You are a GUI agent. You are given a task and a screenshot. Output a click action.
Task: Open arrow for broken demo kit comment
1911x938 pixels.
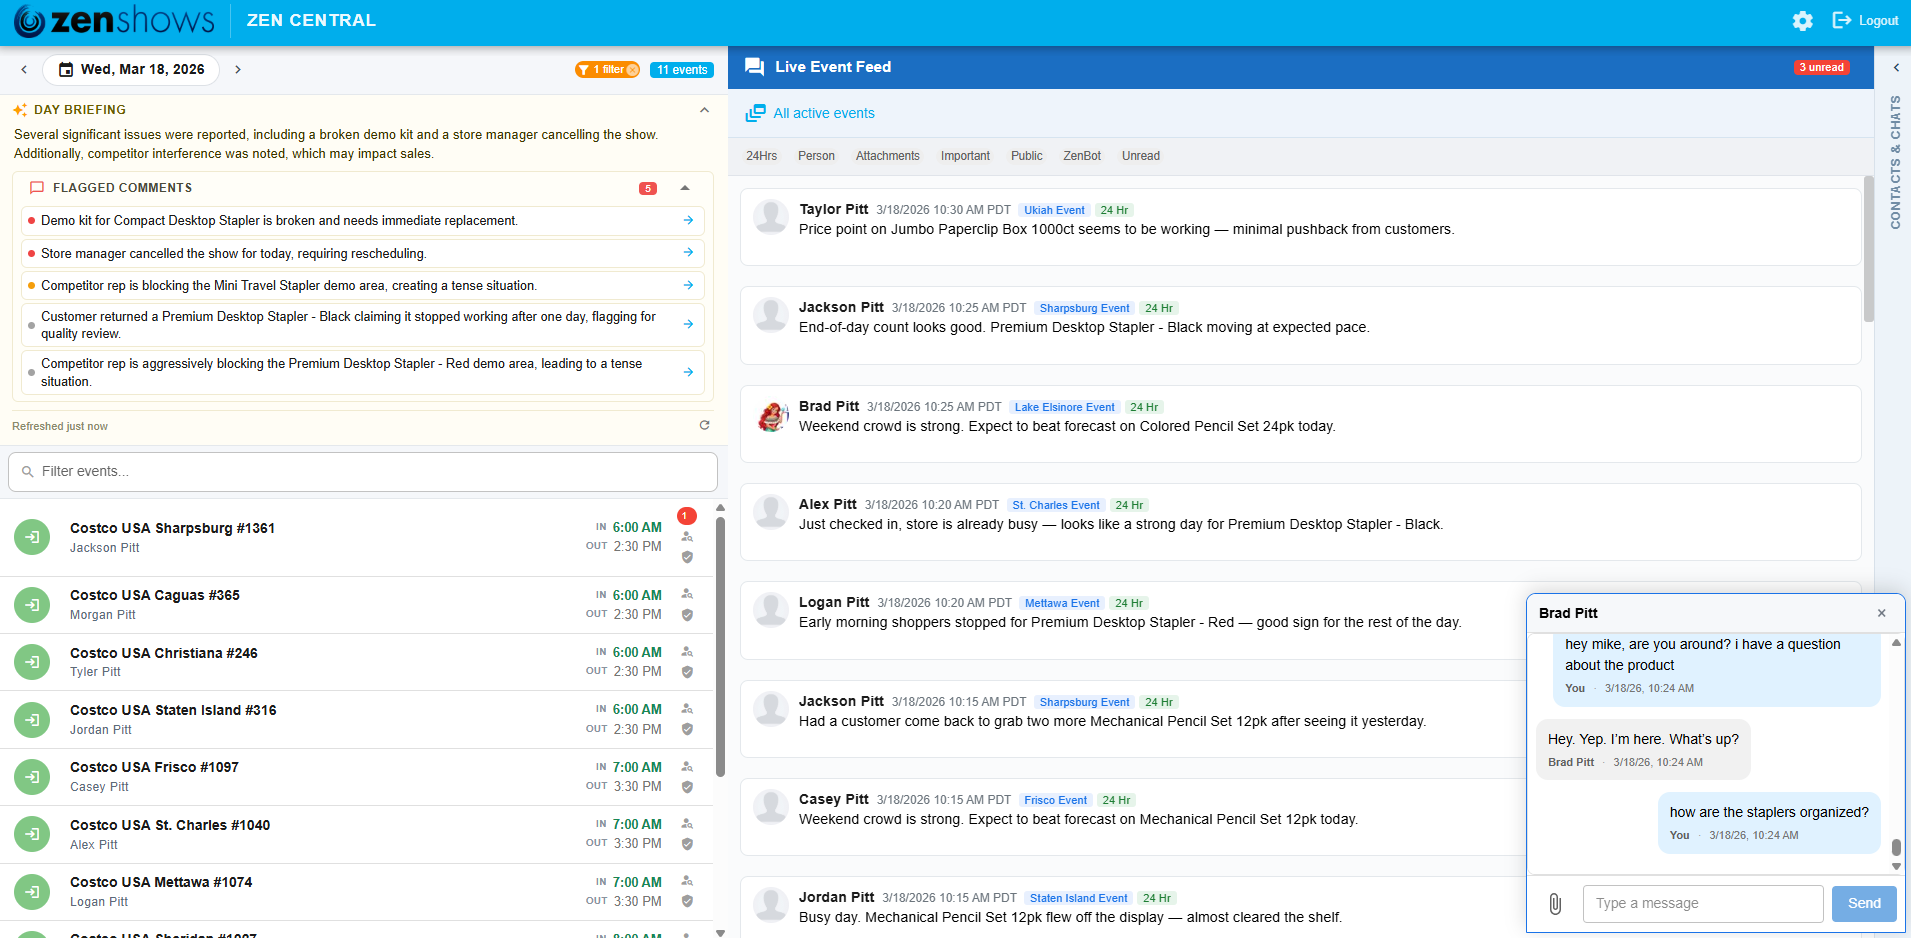tap(688, 221)
